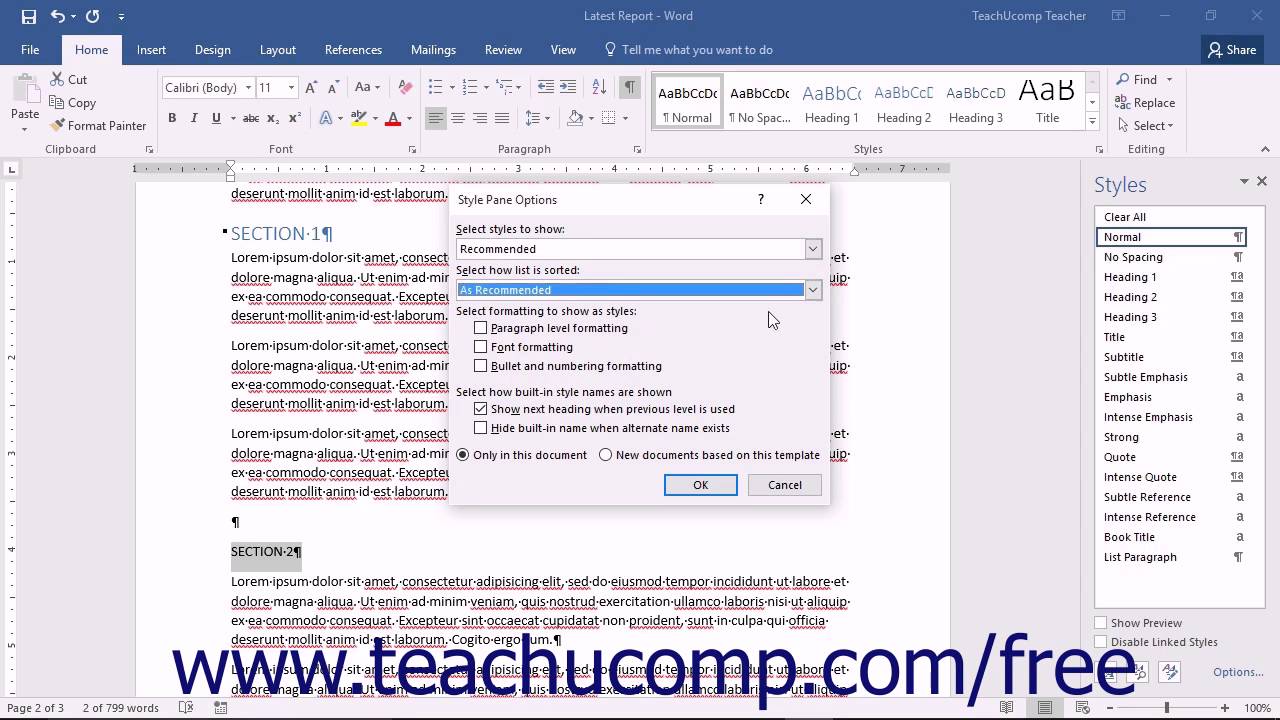Click the font color red swatch button

393,118
